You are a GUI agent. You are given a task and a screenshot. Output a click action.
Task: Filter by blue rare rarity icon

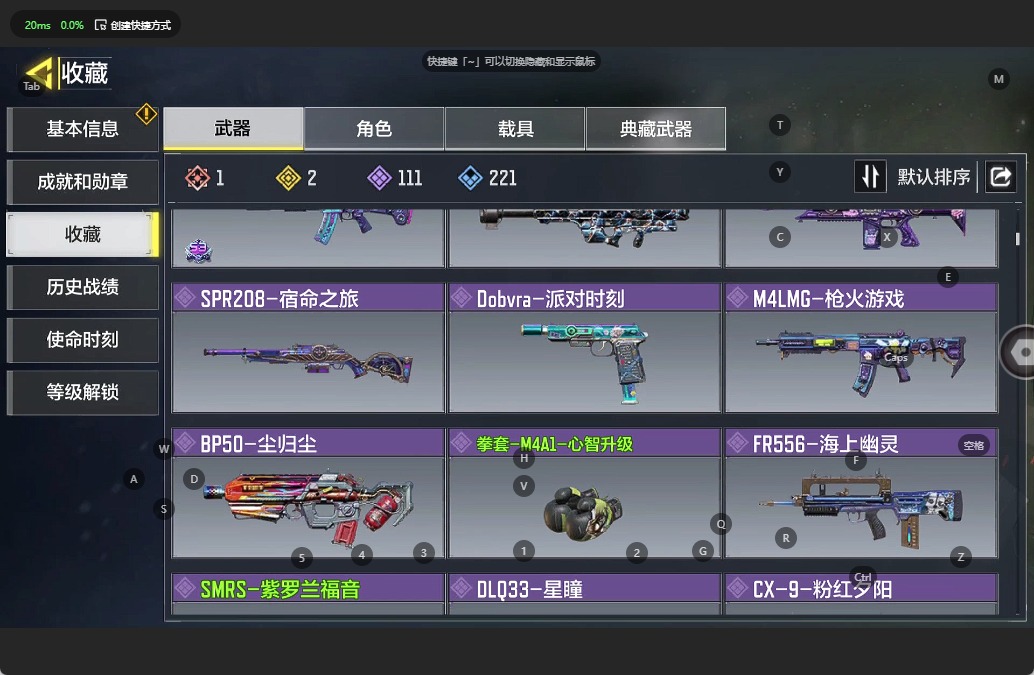470,178
